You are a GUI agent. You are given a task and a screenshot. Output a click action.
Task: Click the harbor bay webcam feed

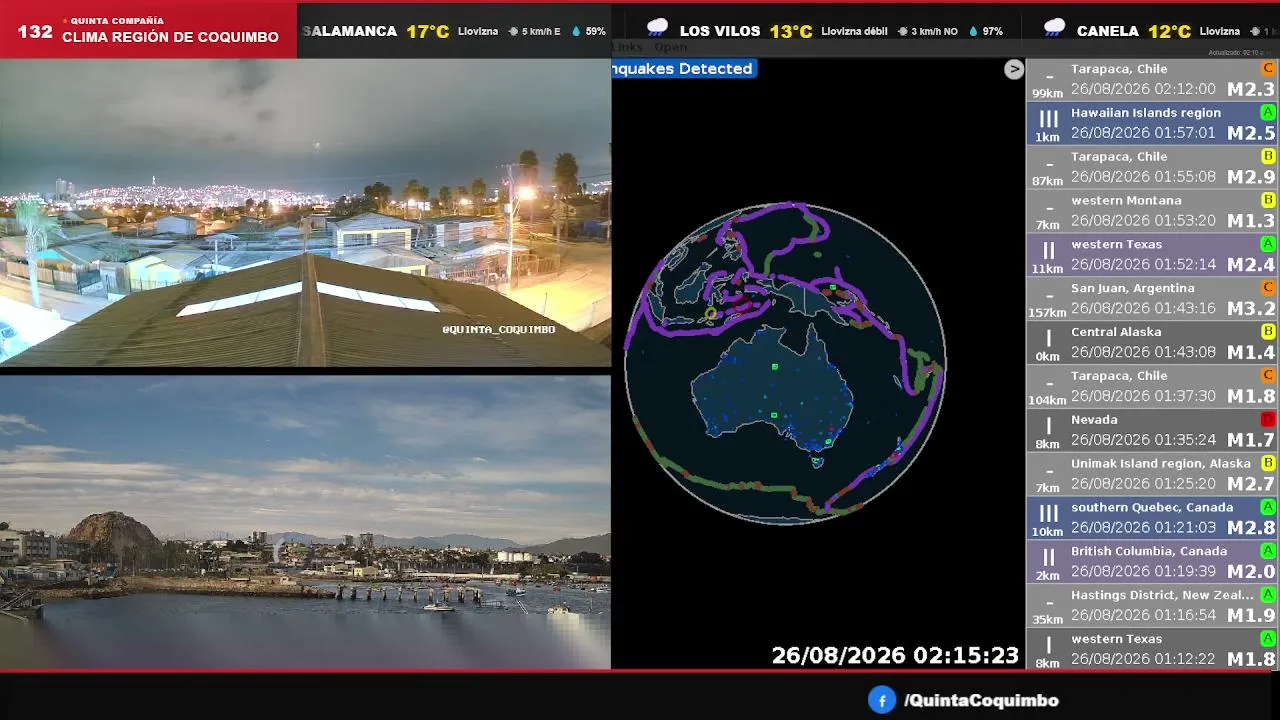(x=305, y=522)
